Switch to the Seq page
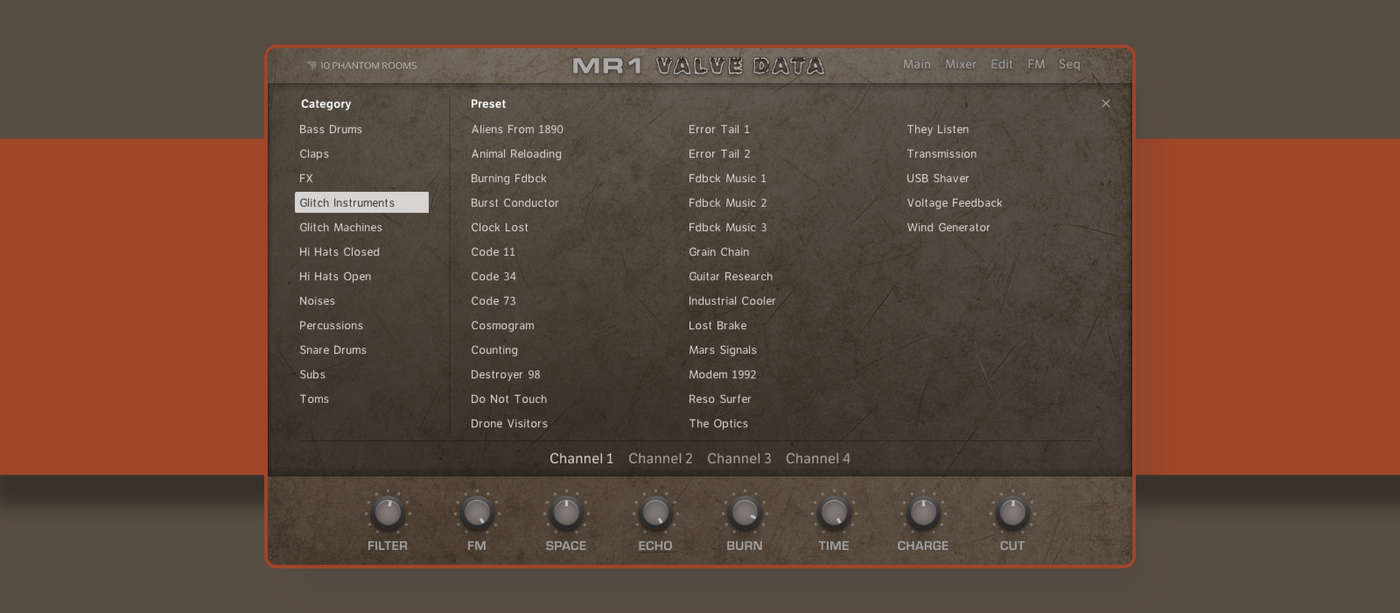 tap(1069, 64)
